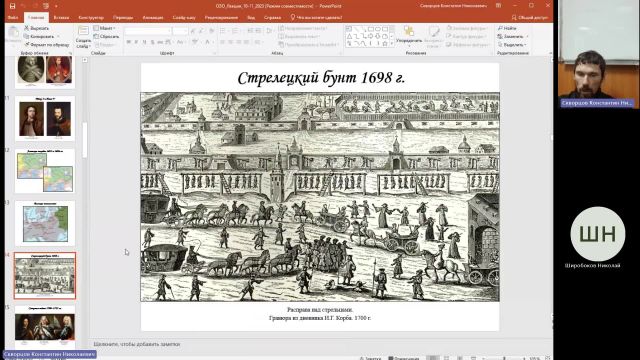640x360 pixels.
Task: Click the Find (Найти) button
Action: [x=507, y=28]
